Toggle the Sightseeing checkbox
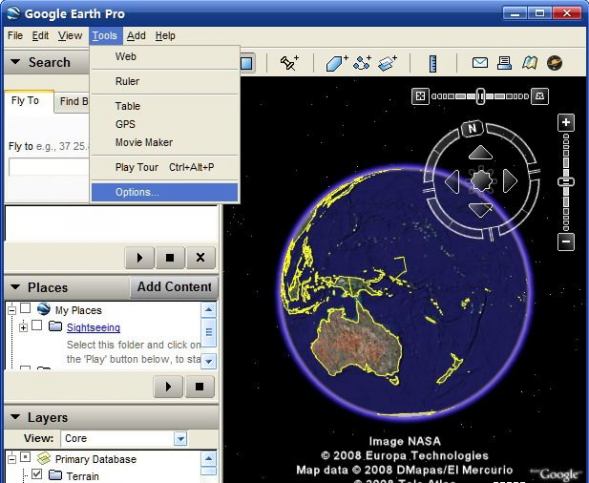 click(x=37, y=325)
